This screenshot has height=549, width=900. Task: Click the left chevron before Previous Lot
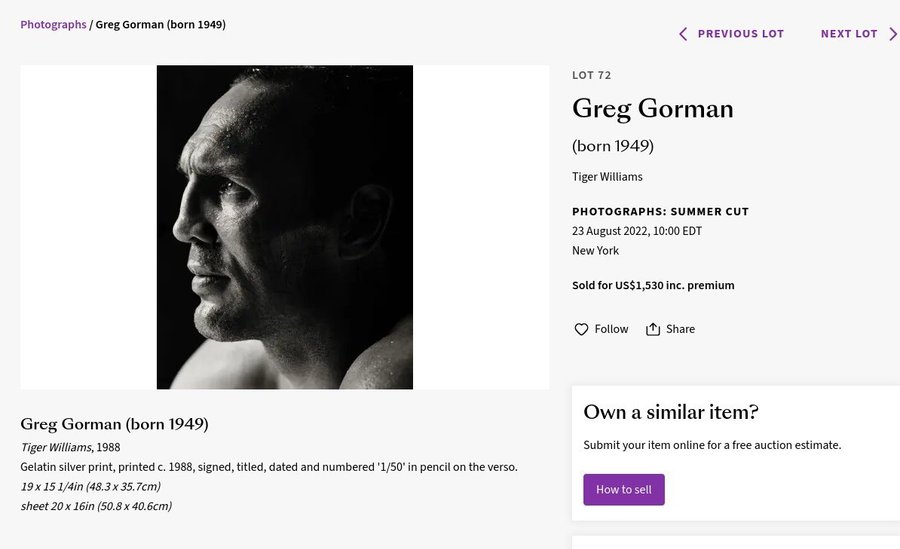pyautogui.click(x=683, y=34)
